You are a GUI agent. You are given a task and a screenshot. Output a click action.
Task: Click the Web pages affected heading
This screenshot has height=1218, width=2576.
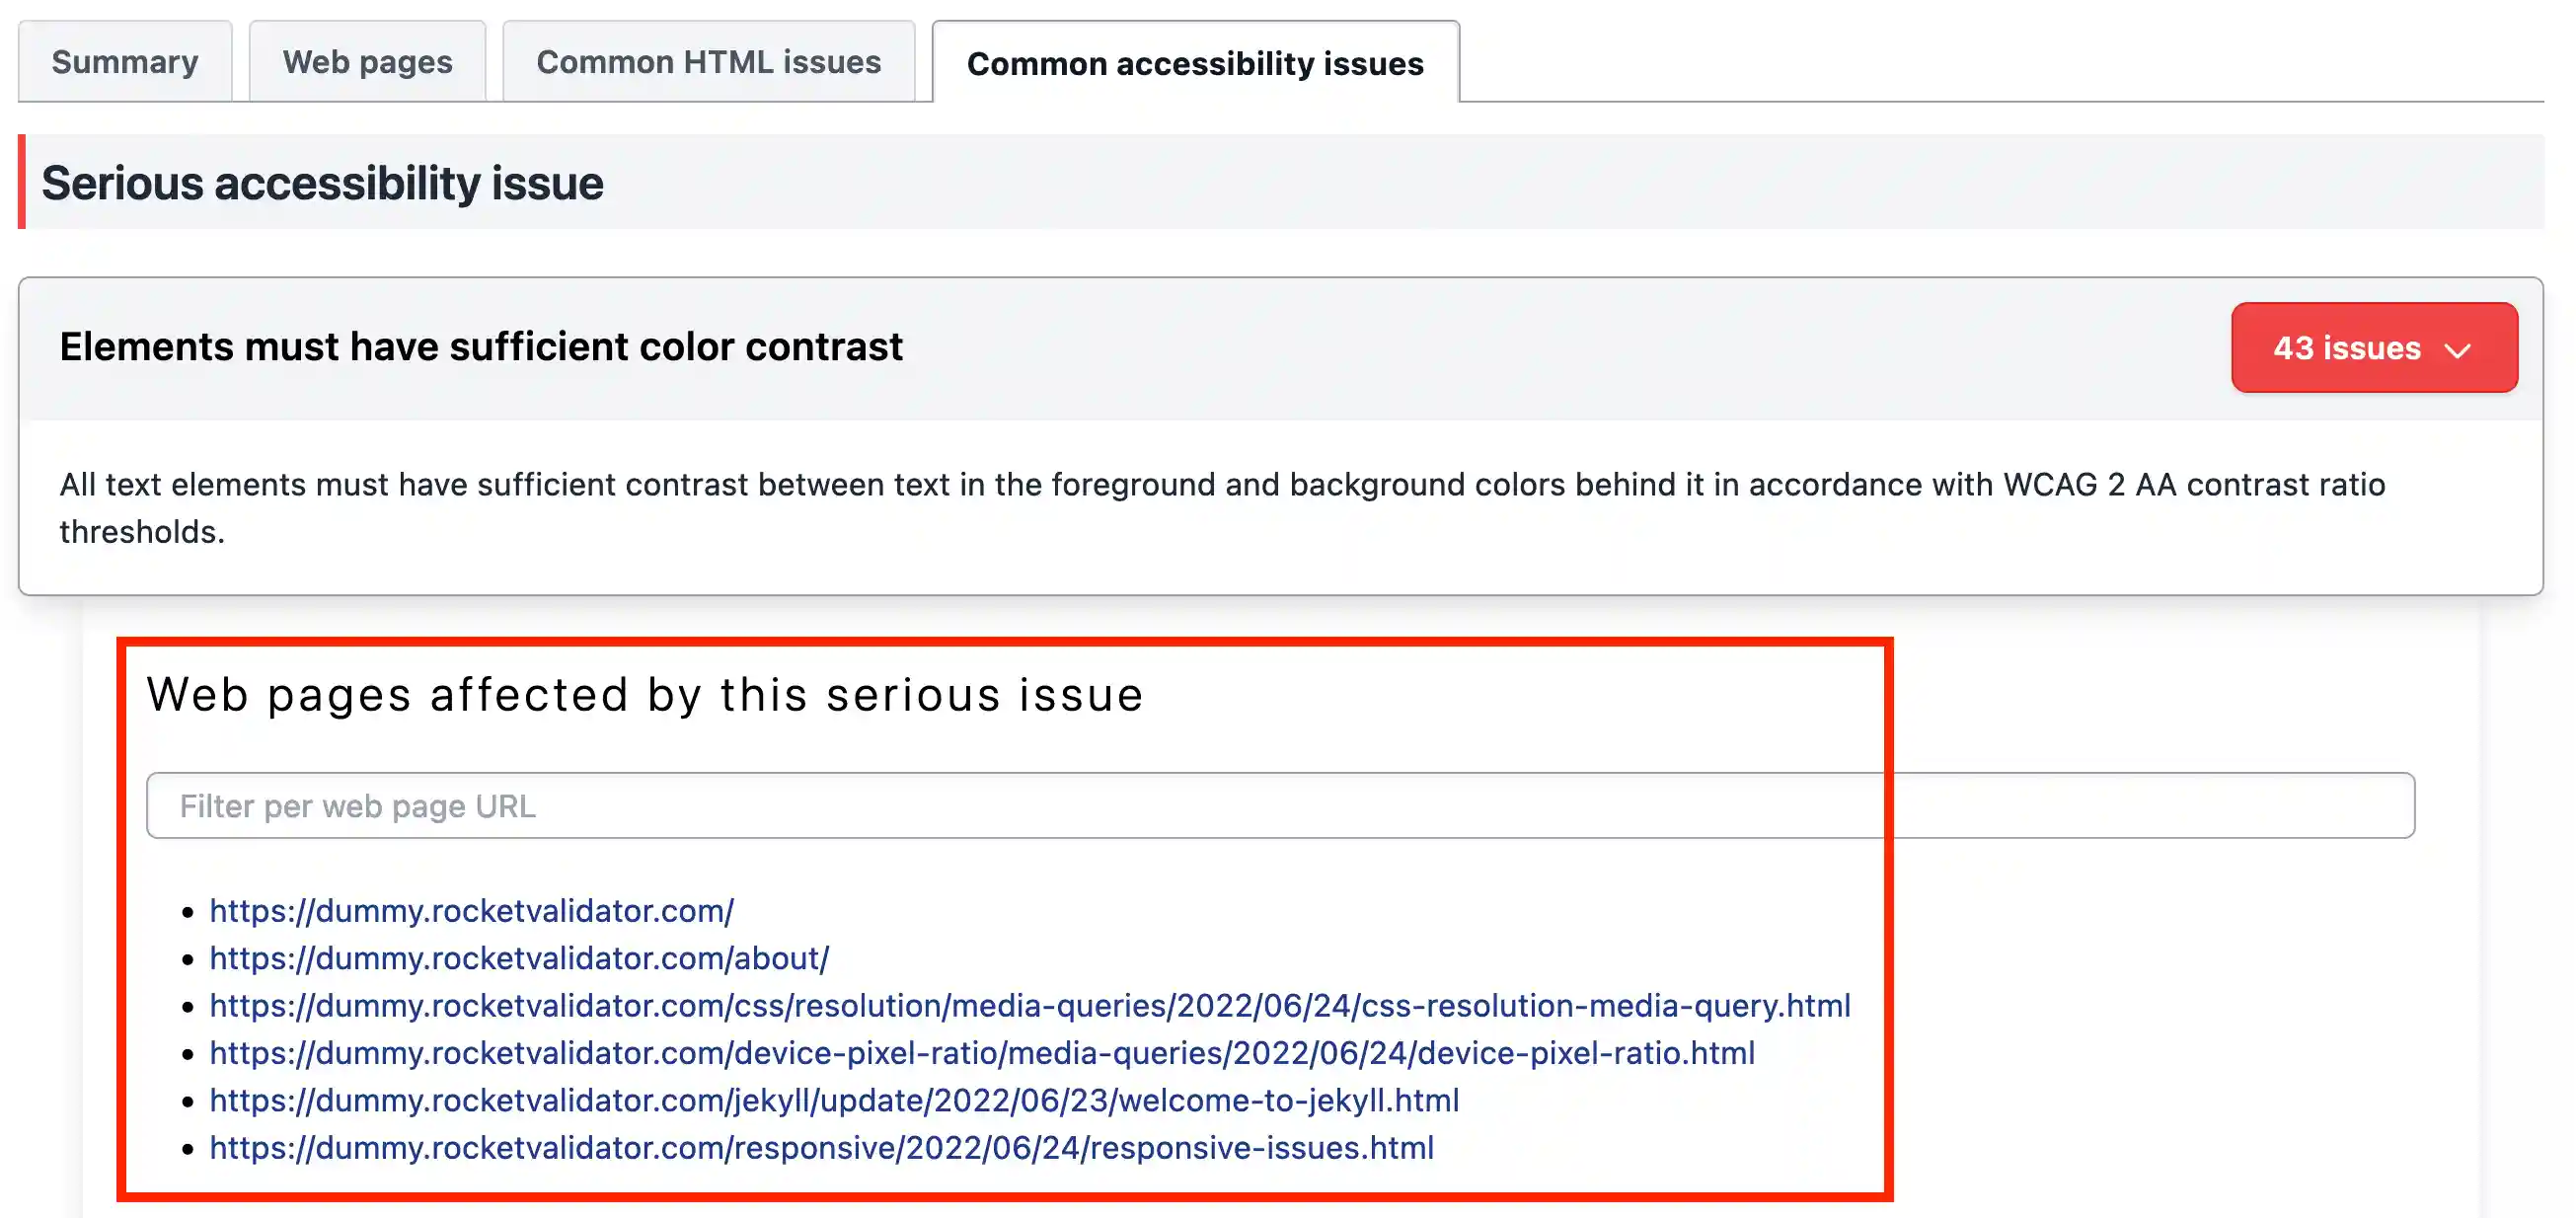(644, 695)
